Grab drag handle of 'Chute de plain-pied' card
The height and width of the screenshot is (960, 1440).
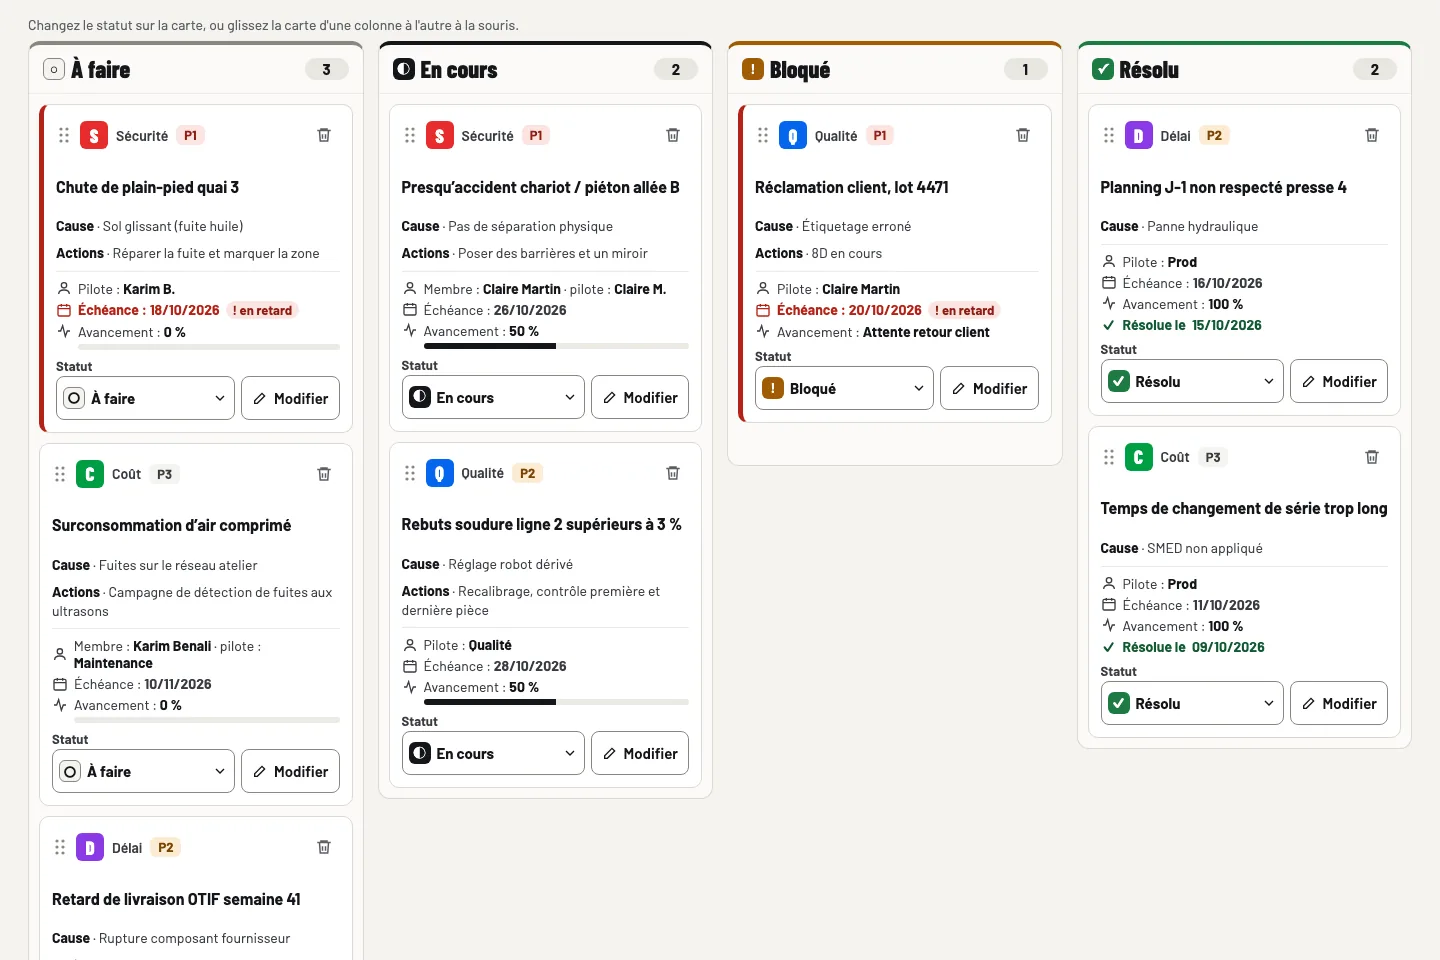point(64,135)
